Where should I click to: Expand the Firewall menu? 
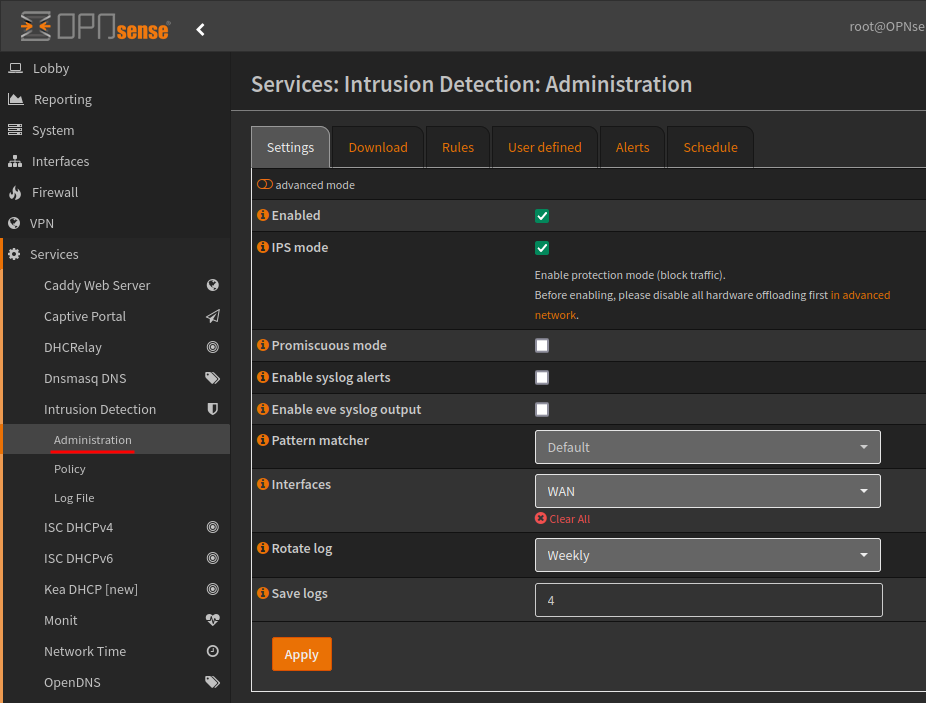tap(115, 193)
